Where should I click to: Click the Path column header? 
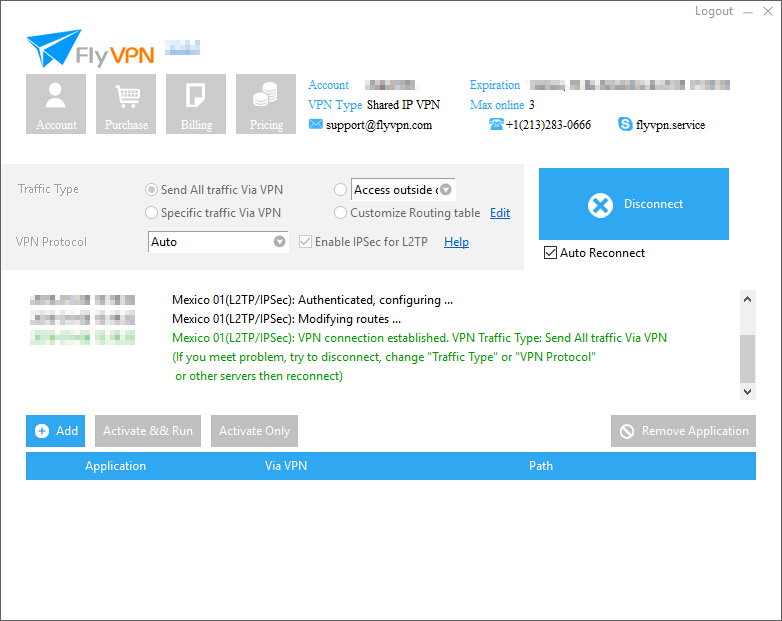point(541,466)
